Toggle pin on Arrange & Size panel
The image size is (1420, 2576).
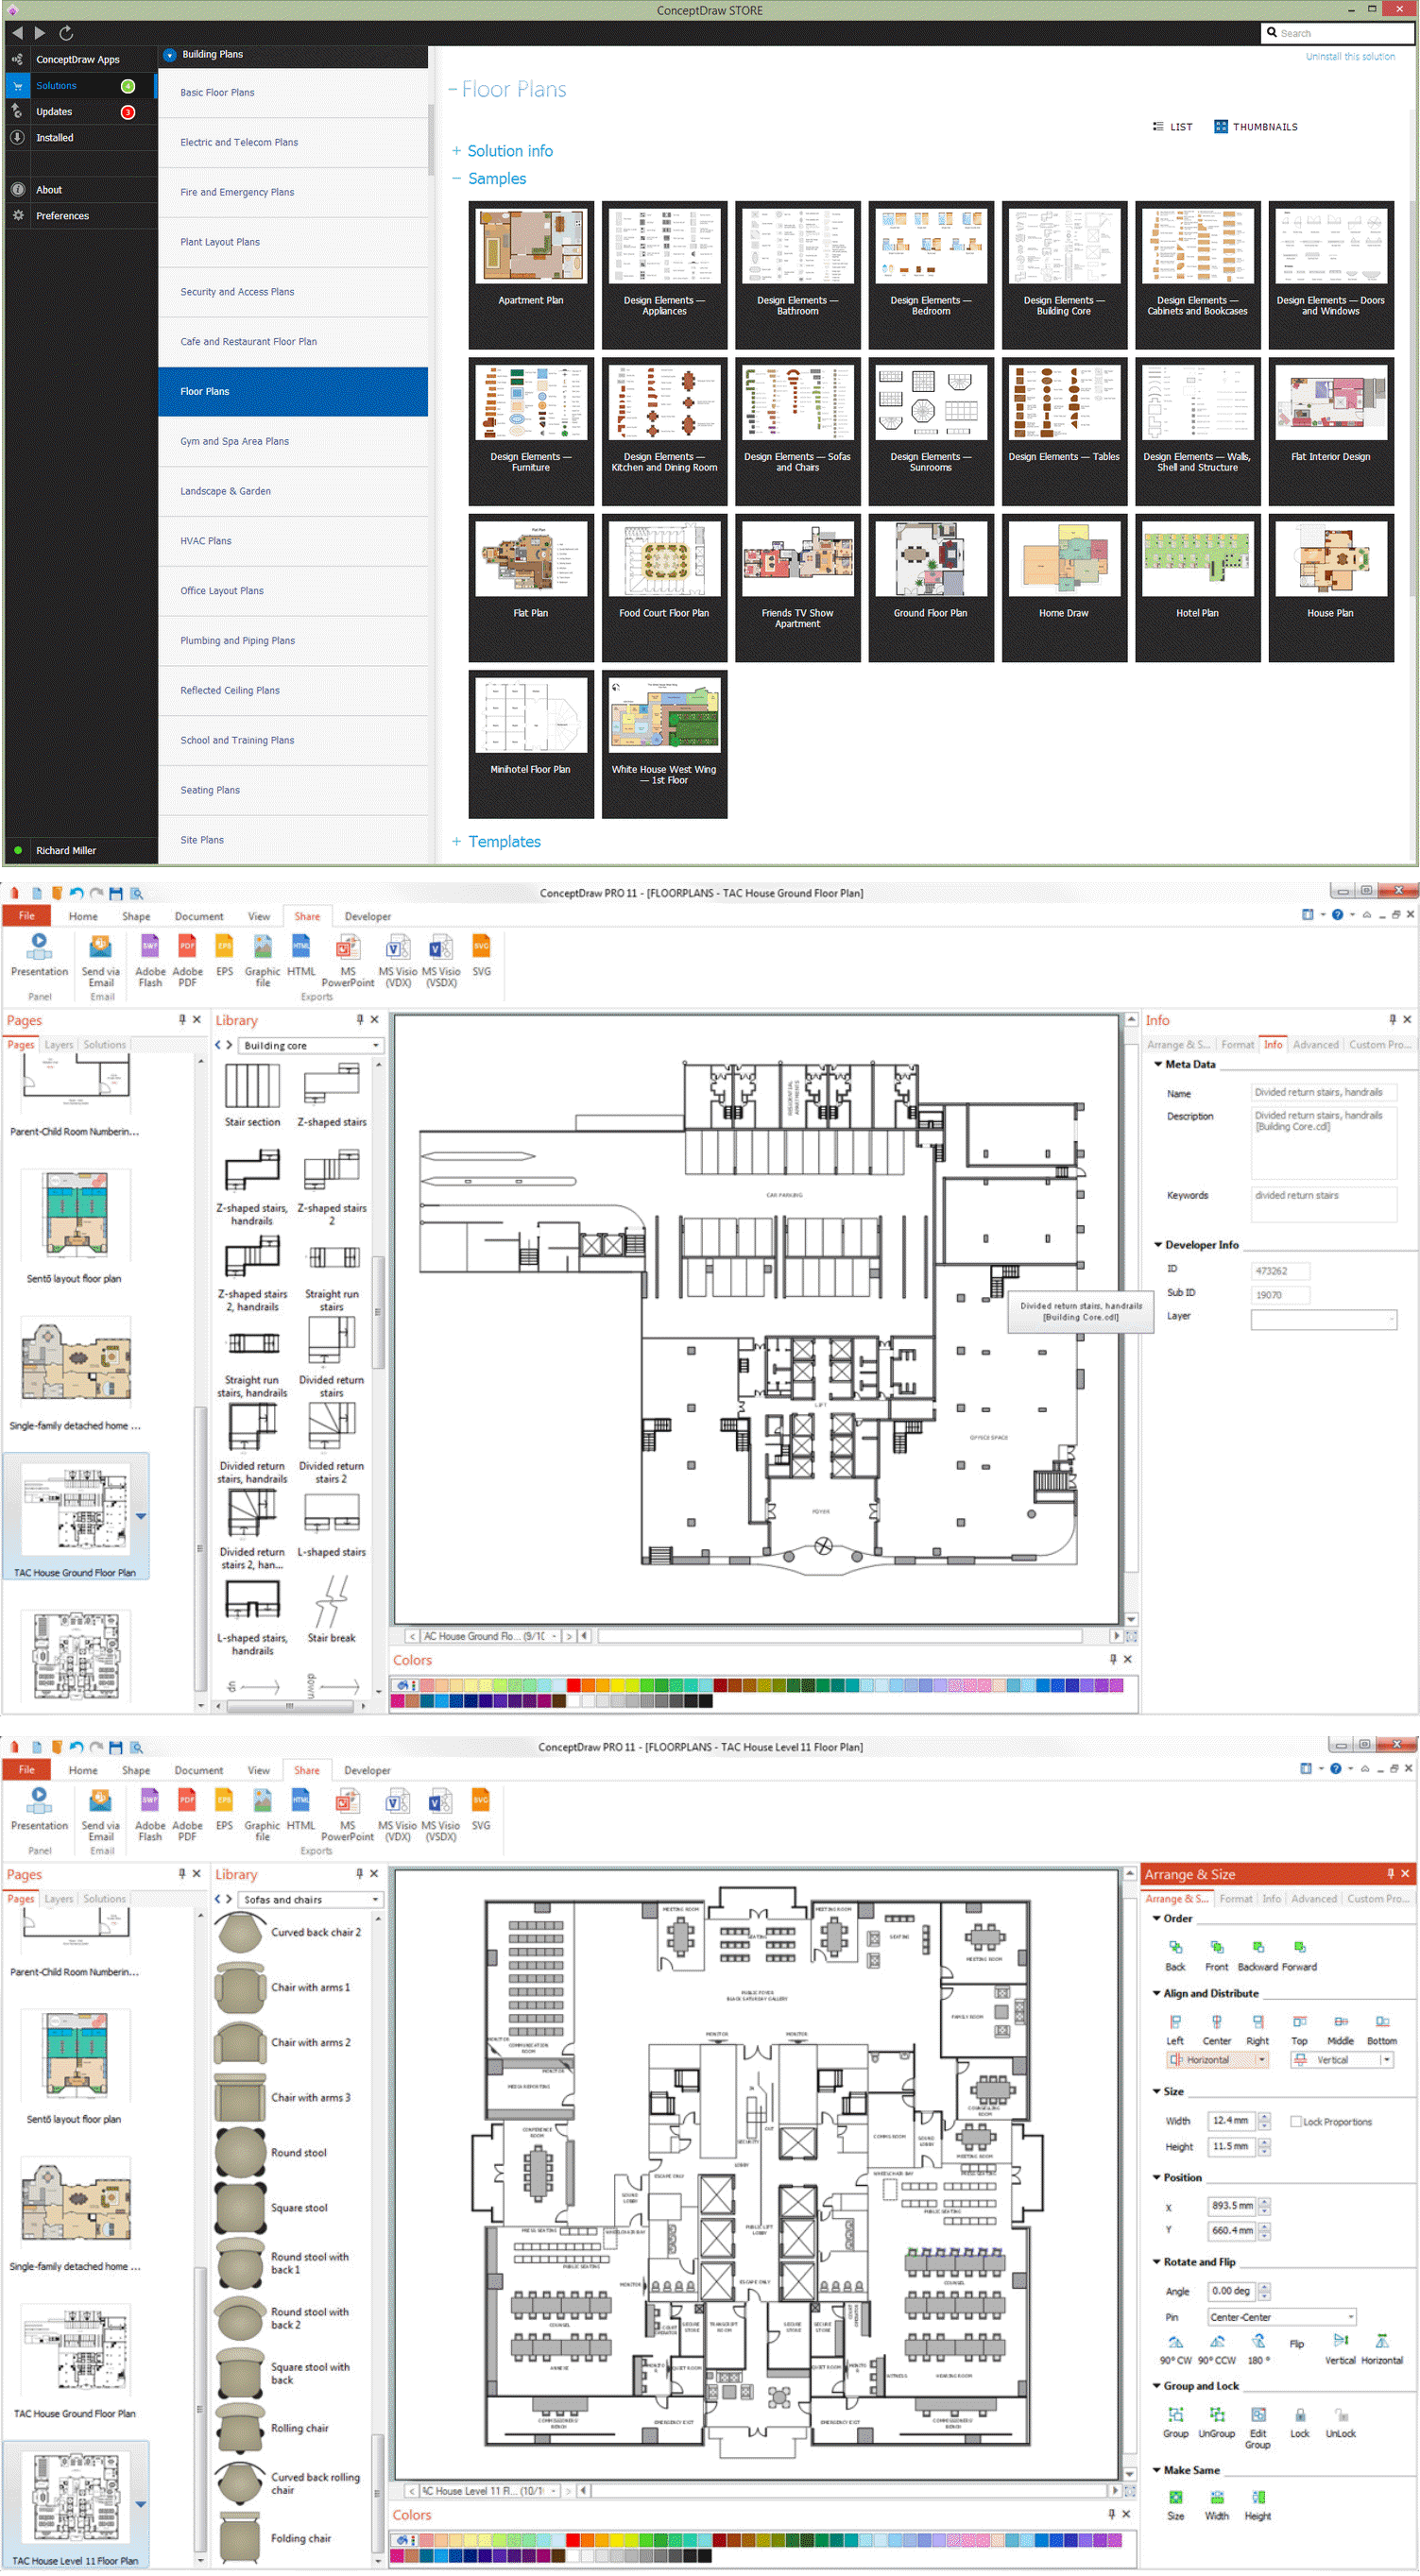(1390, 1873)
